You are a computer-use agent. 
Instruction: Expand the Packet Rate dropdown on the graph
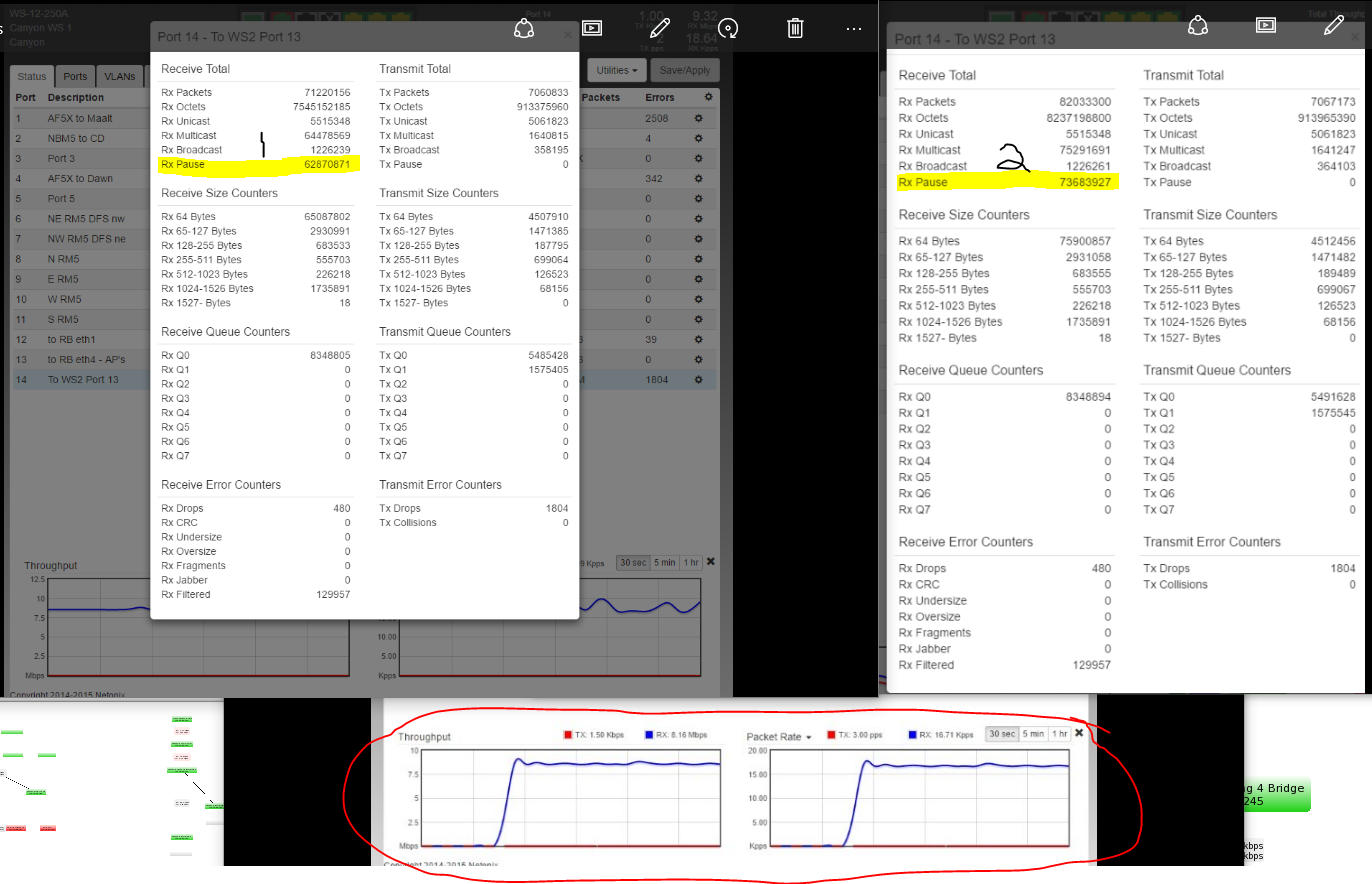click(779, 736)
